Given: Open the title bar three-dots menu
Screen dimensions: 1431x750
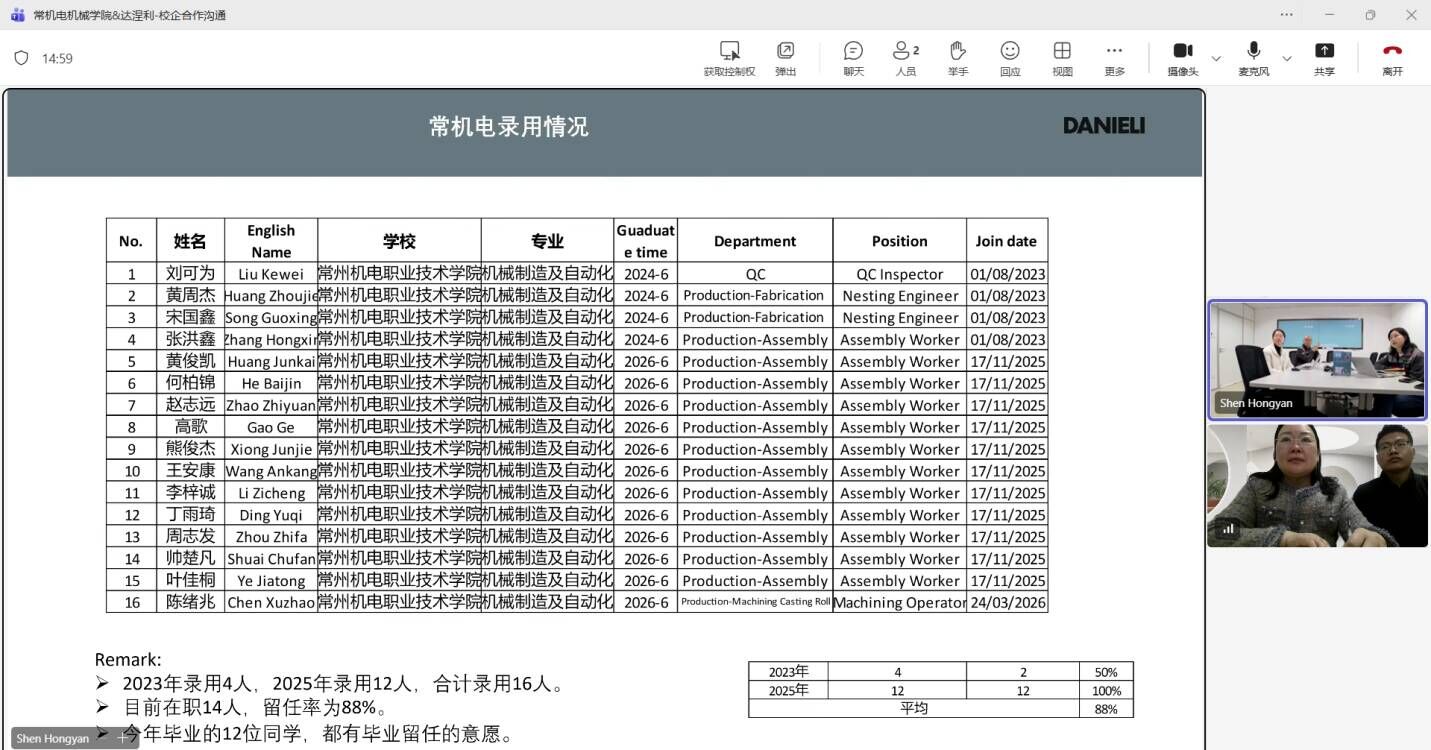Looking at the screenshot, I should click(1286, 15).
